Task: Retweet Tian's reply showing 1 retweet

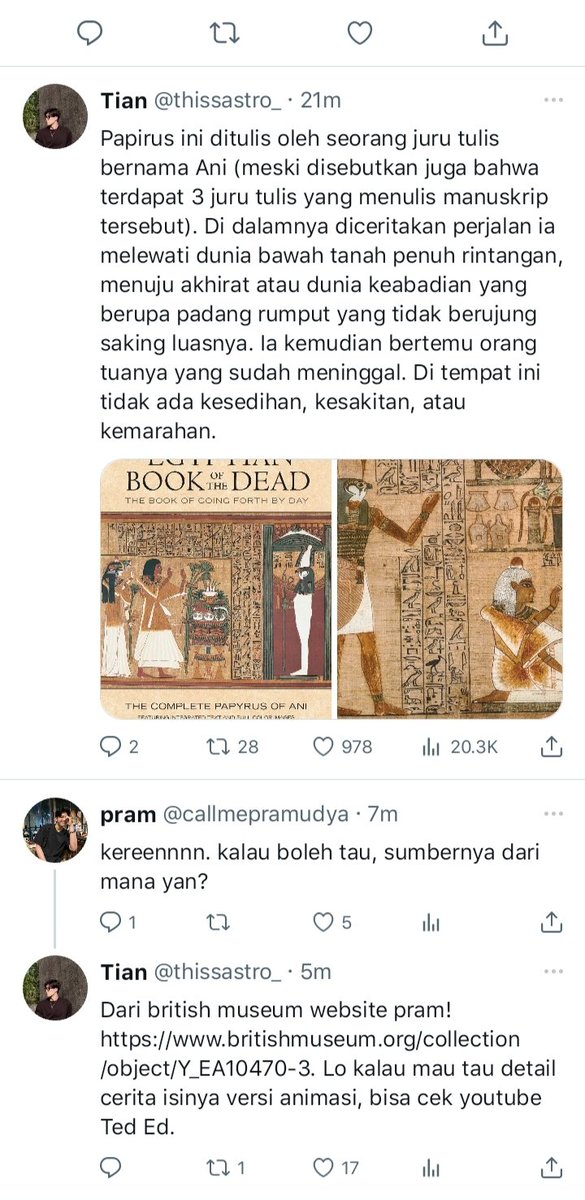Action: pyautogui.click(x=227, y=1167)
